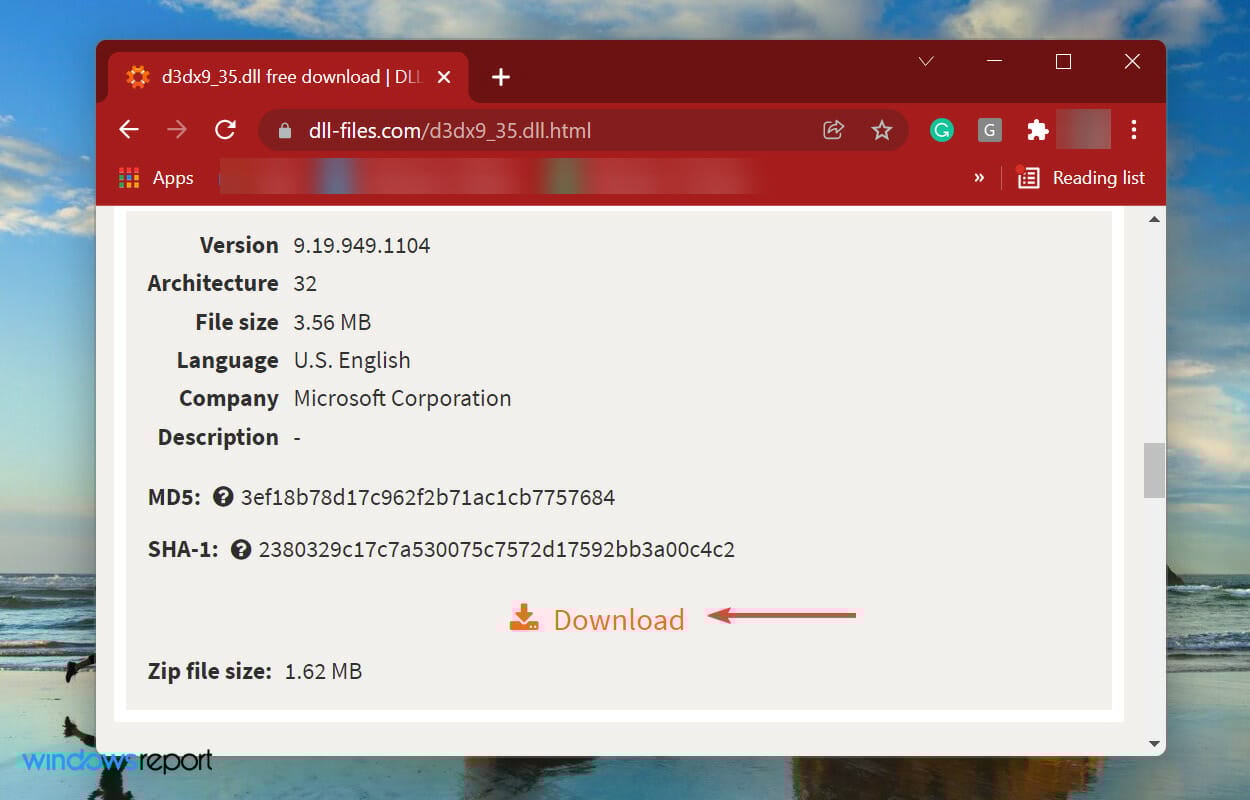Open the Chrome three-dot menu

[1133, 130]
